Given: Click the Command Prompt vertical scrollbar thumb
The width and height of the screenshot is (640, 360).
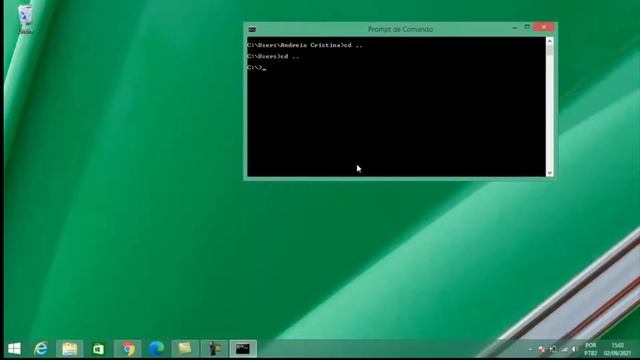Looking at the screenshot, I should 550,50.
